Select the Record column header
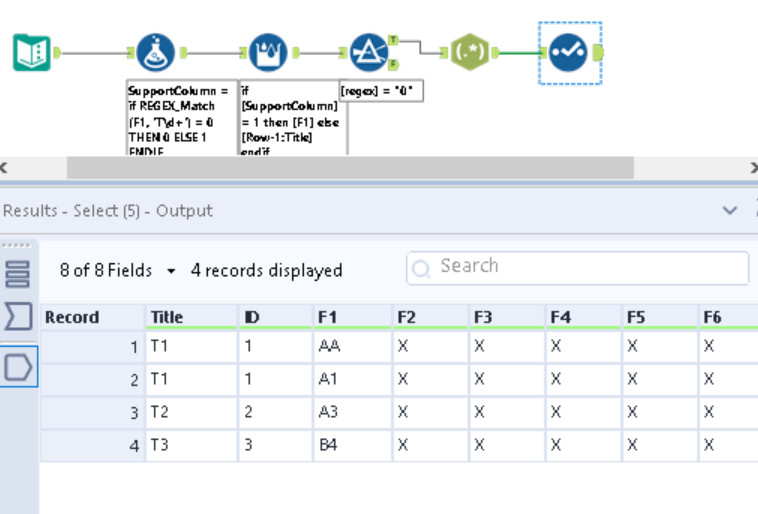The width and height of the screenshot is (758, 514). [72, 317]
